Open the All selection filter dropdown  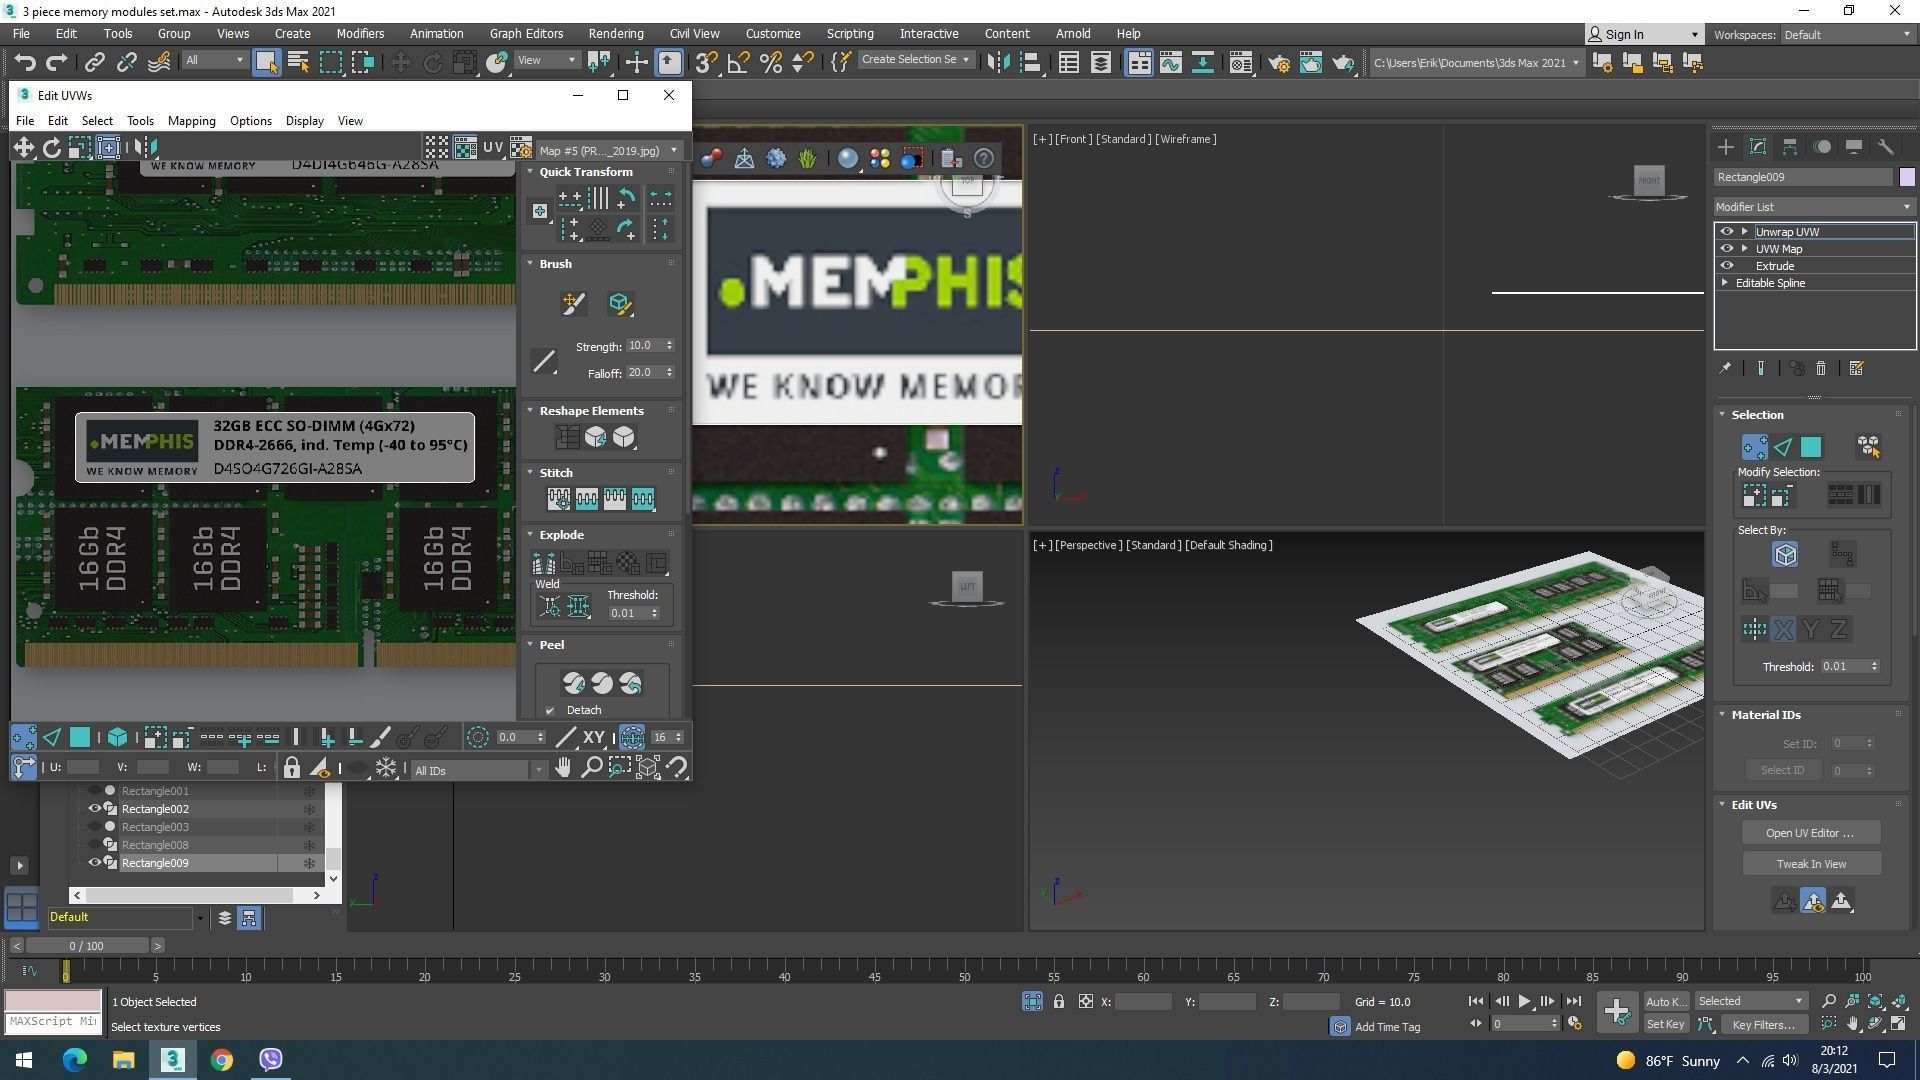[215, 60]
